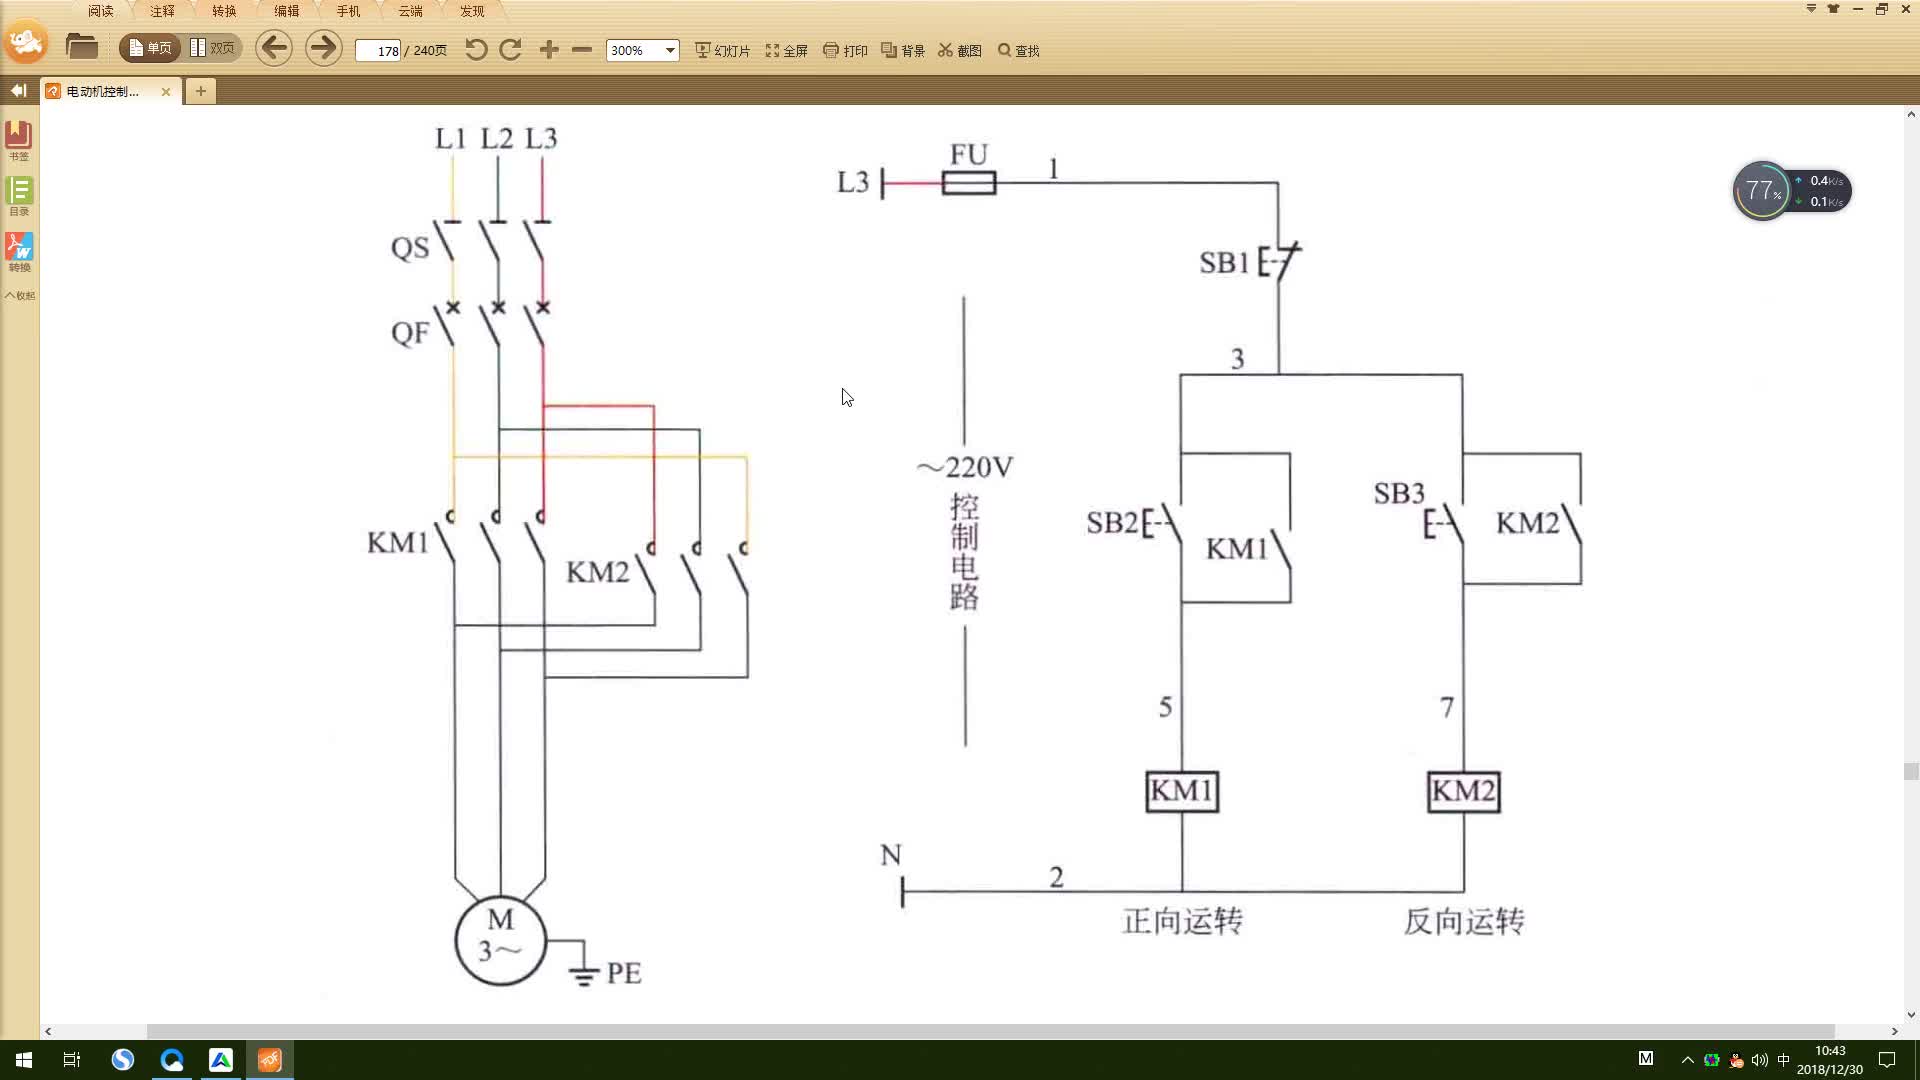Click the vertical scrollbar thumb
1920x1080 pixels.
1911,771
